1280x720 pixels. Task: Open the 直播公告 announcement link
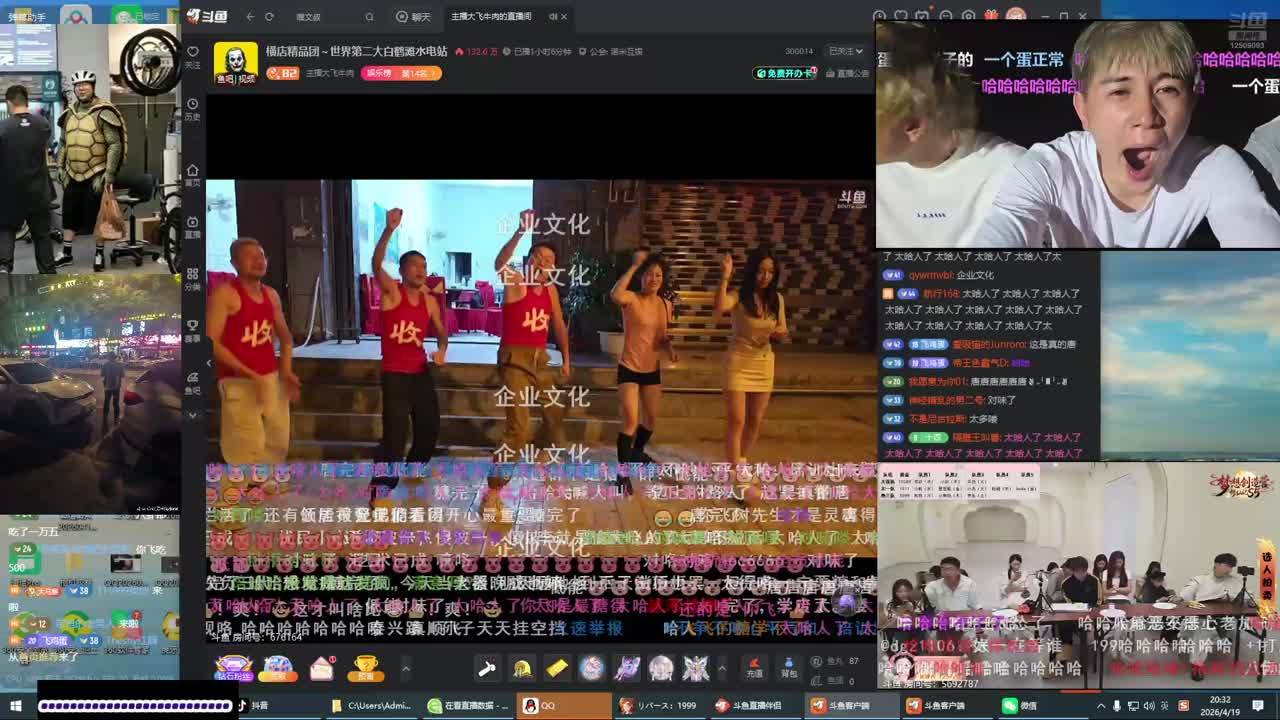pos(850,73)
